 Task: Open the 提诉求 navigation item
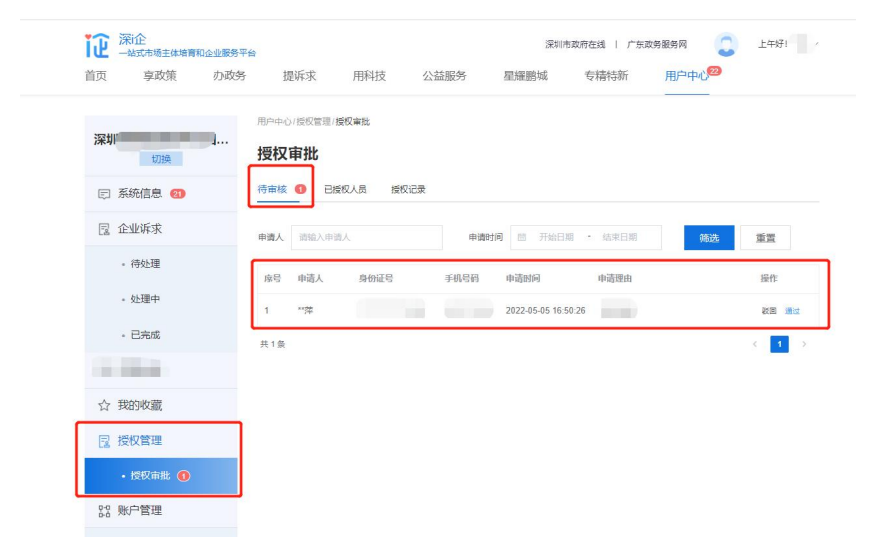300,76
